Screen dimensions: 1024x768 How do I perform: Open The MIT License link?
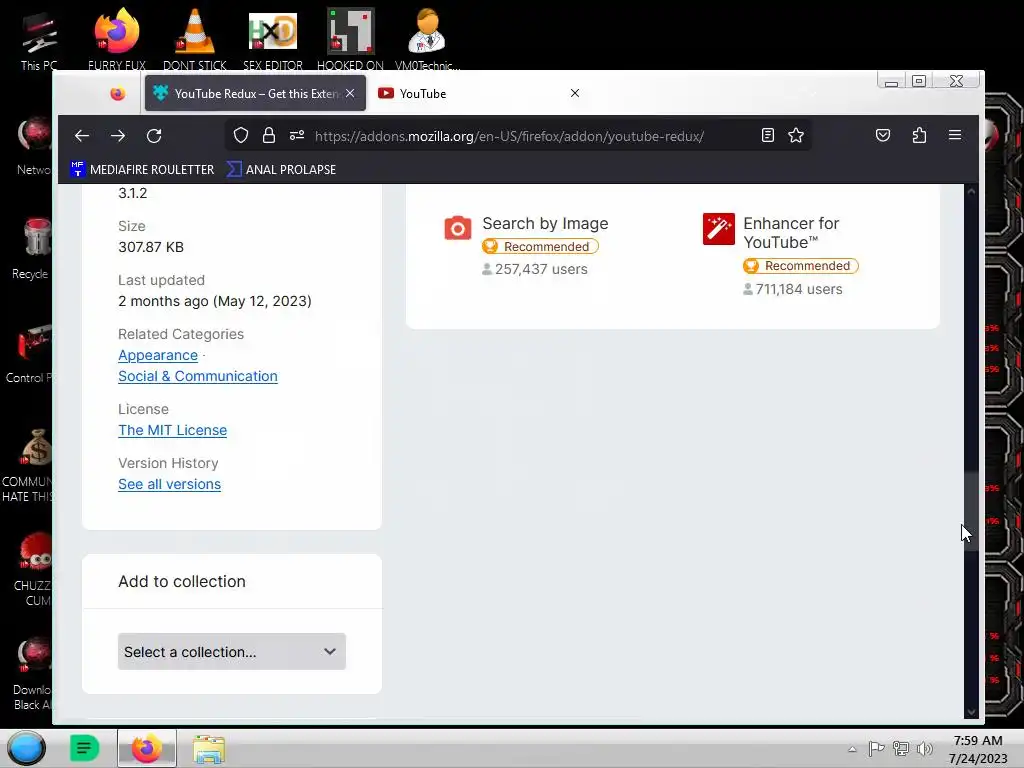pyautogui.click(x=172, y=430)
